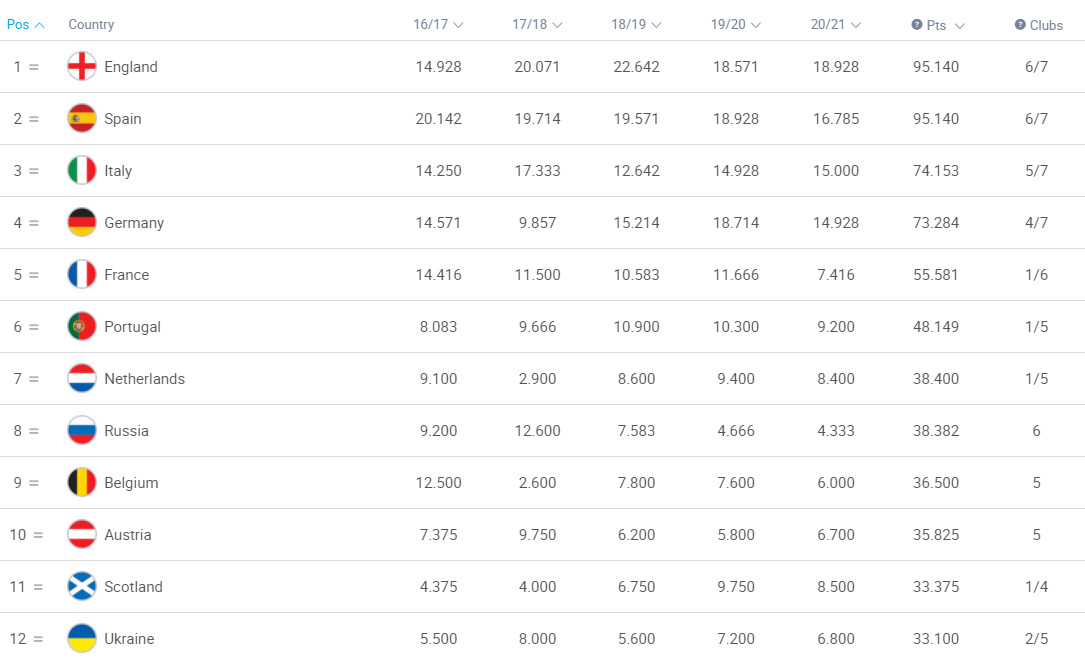
Task: Toggle the Pos column sort order
Action: 26,24
